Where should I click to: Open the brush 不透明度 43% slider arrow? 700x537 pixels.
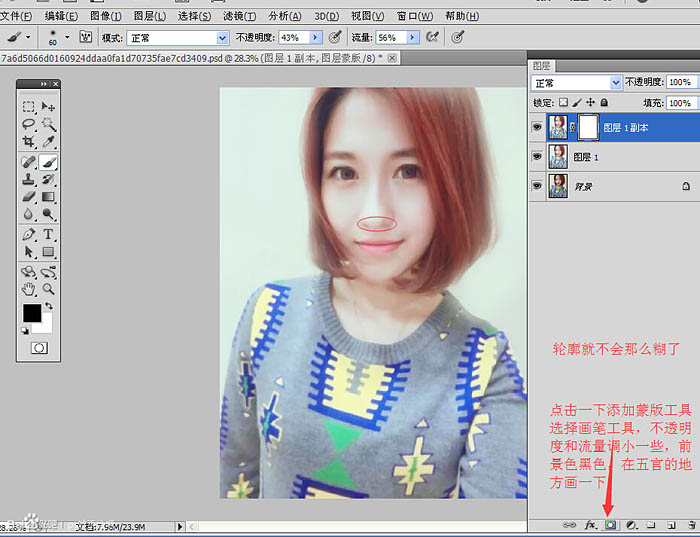(316, 37)
